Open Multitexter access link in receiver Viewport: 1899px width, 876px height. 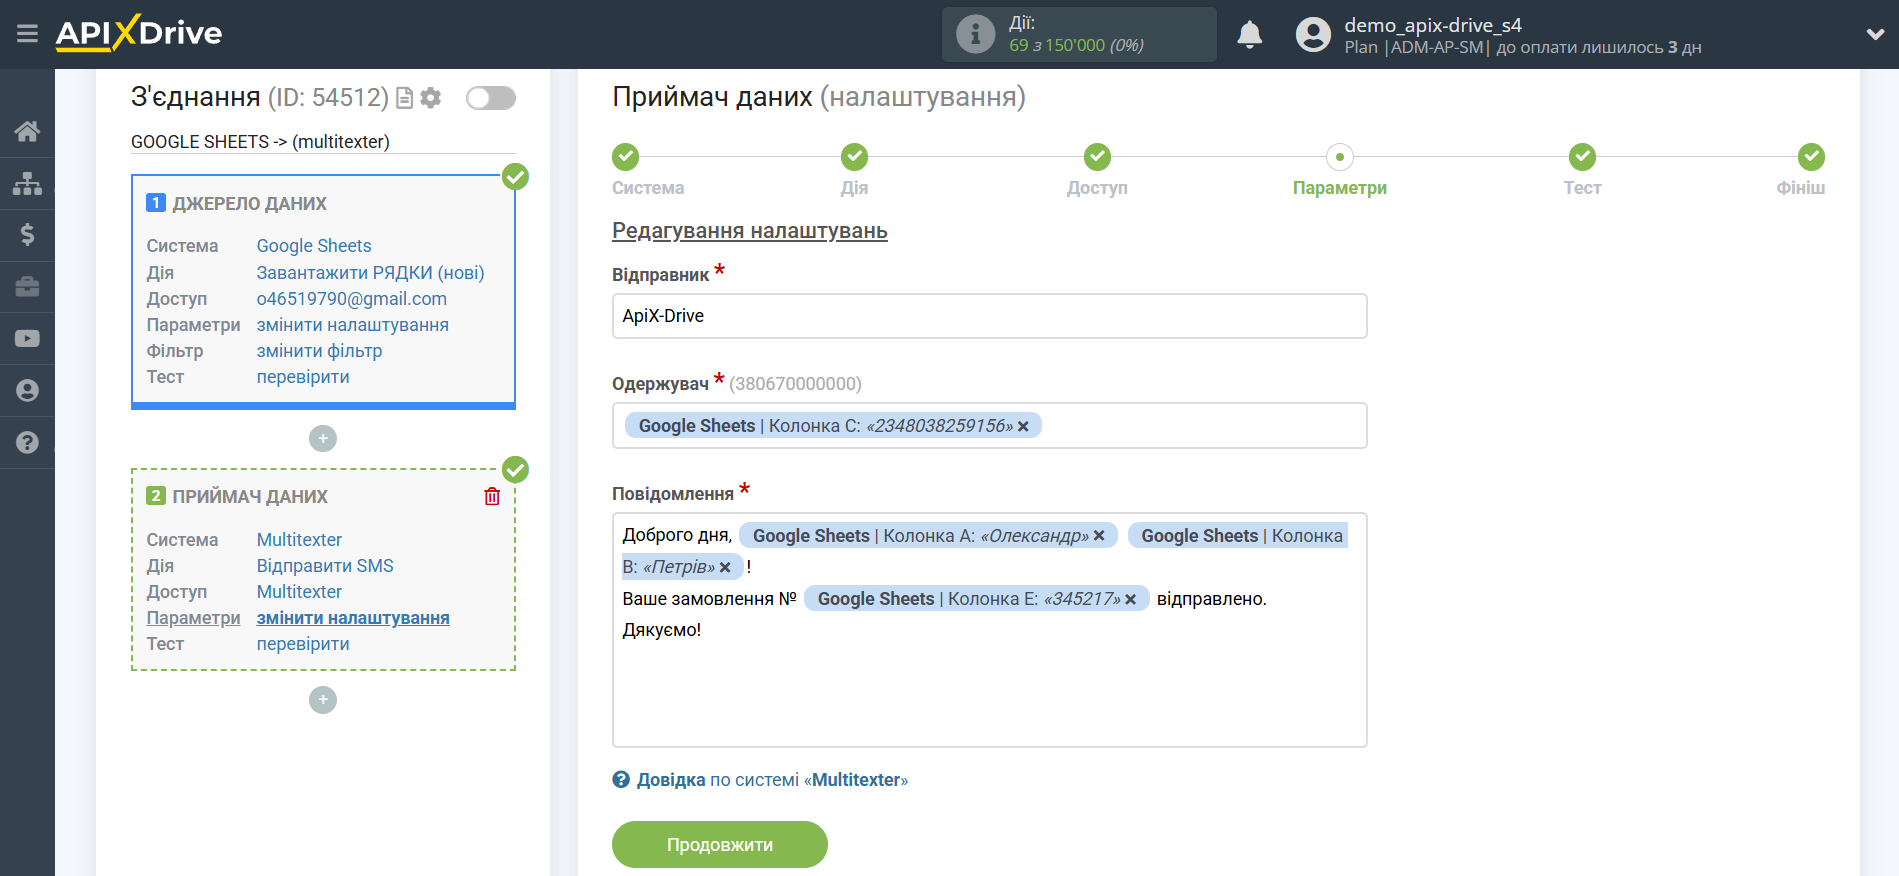coord(299,592)
